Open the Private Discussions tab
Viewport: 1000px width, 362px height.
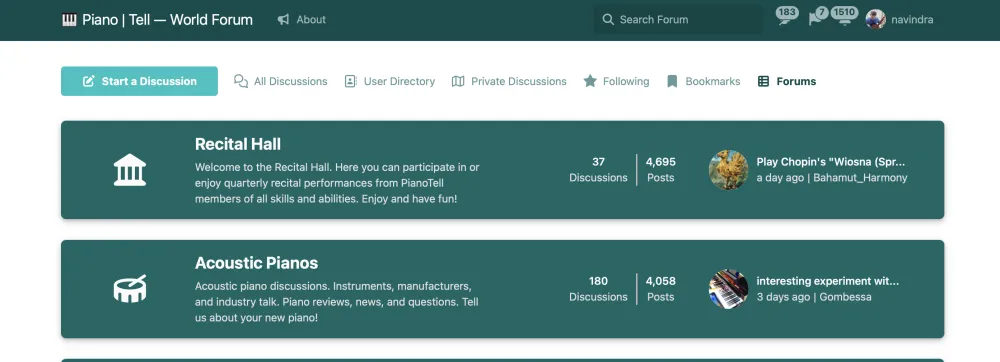509,81
